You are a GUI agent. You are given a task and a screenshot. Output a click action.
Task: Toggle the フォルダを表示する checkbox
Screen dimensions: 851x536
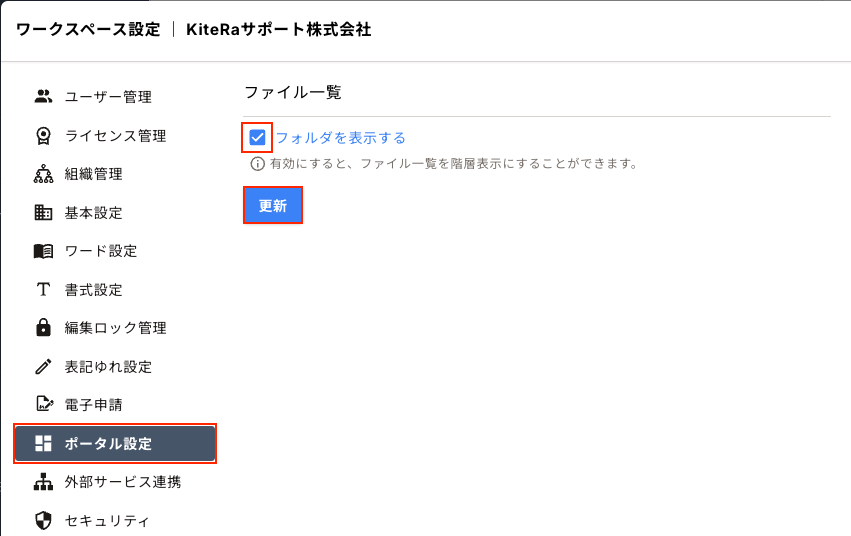[x=258, y=138]
